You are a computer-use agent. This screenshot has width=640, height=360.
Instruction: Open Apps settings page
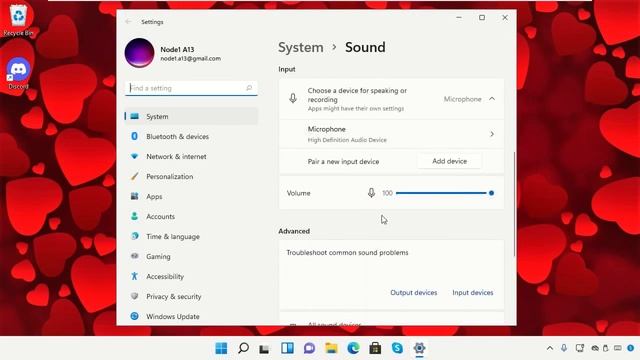[x=191, y=196]
